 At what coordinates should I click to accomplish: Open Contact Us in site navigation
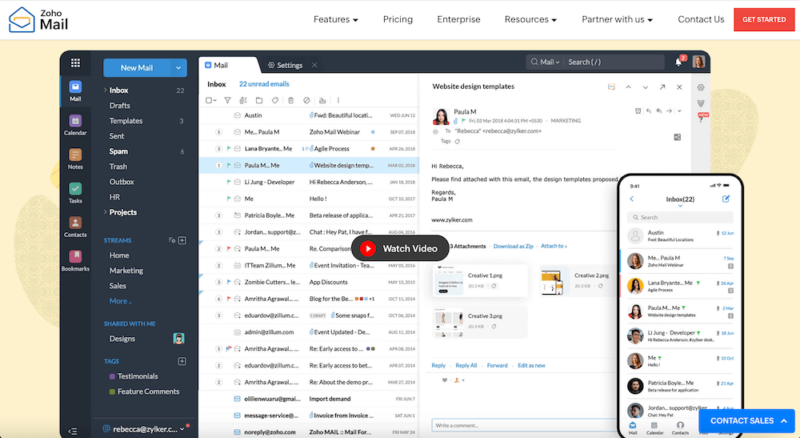pyautogui.click(x=701, y=19)
